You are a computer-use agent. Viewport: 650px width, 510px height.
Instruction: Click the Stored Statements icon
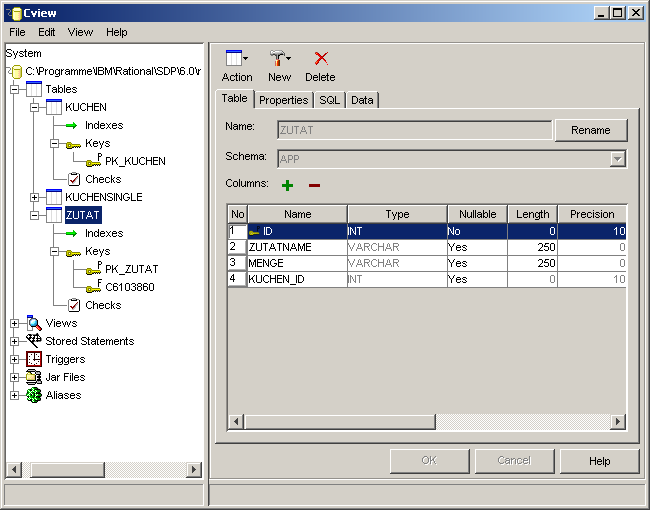click(34, 341)
